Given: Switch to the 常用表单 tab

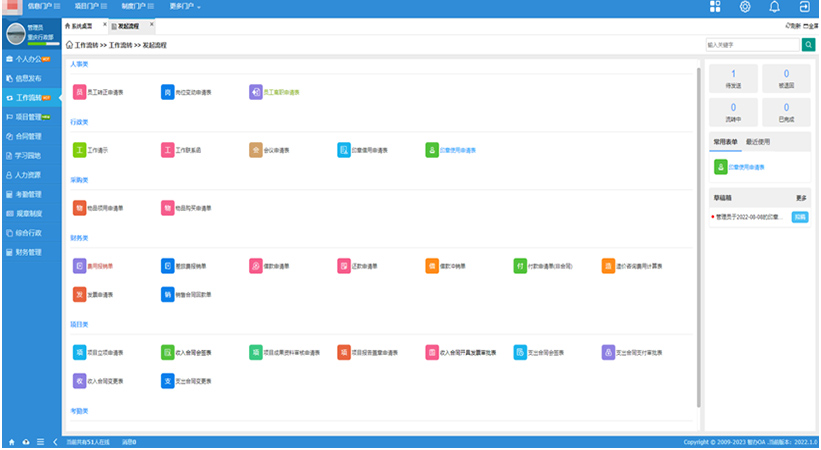Looking at the screenshot, I should click(725, 142).
